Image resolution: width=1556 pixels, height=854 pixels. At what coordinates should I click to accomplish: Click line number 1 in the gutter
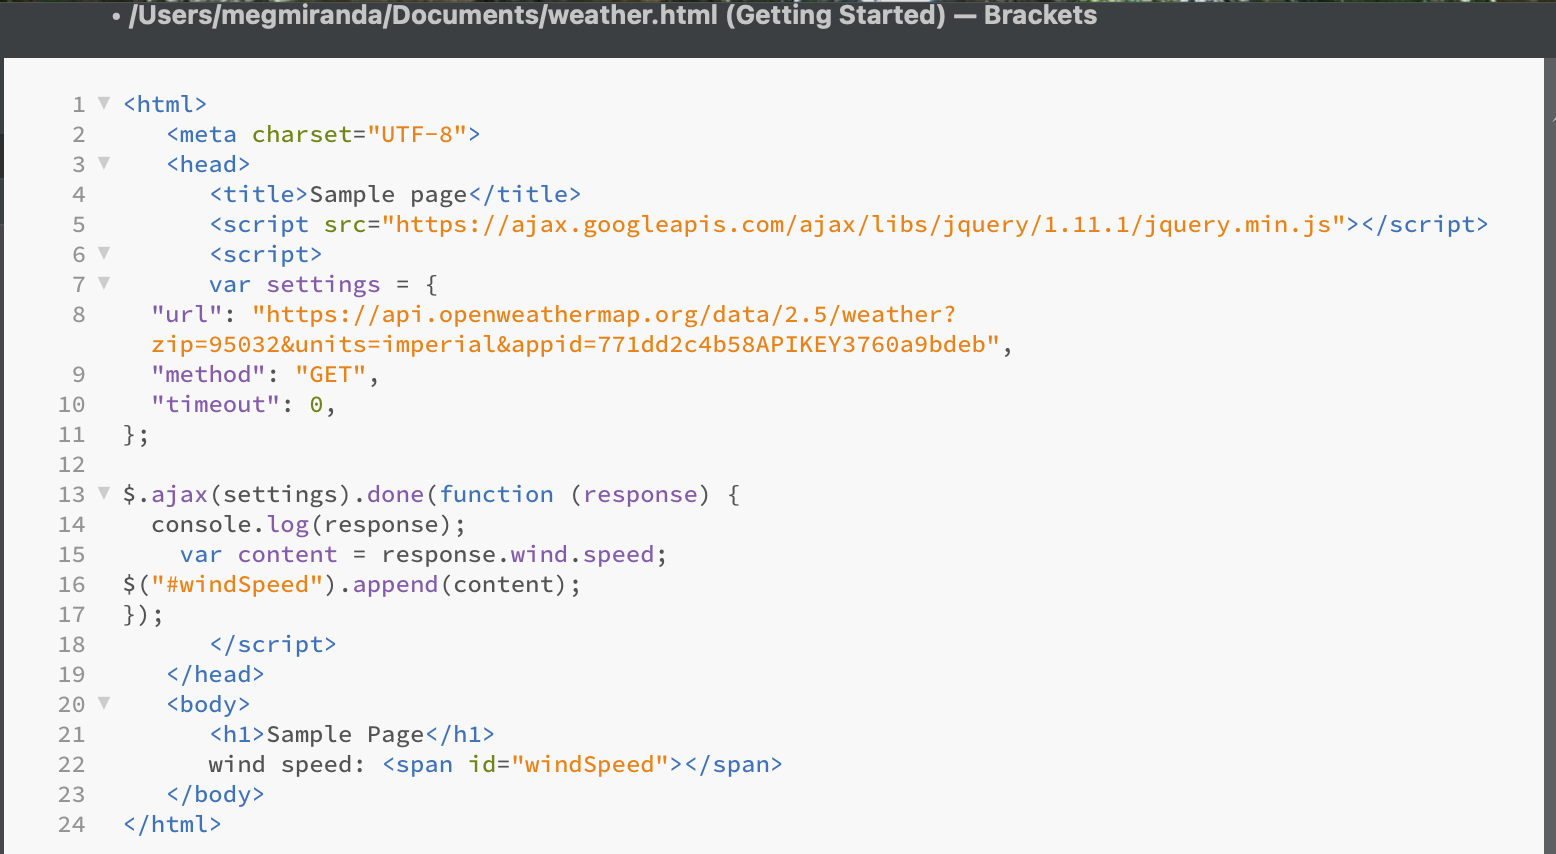pos(79,105)
